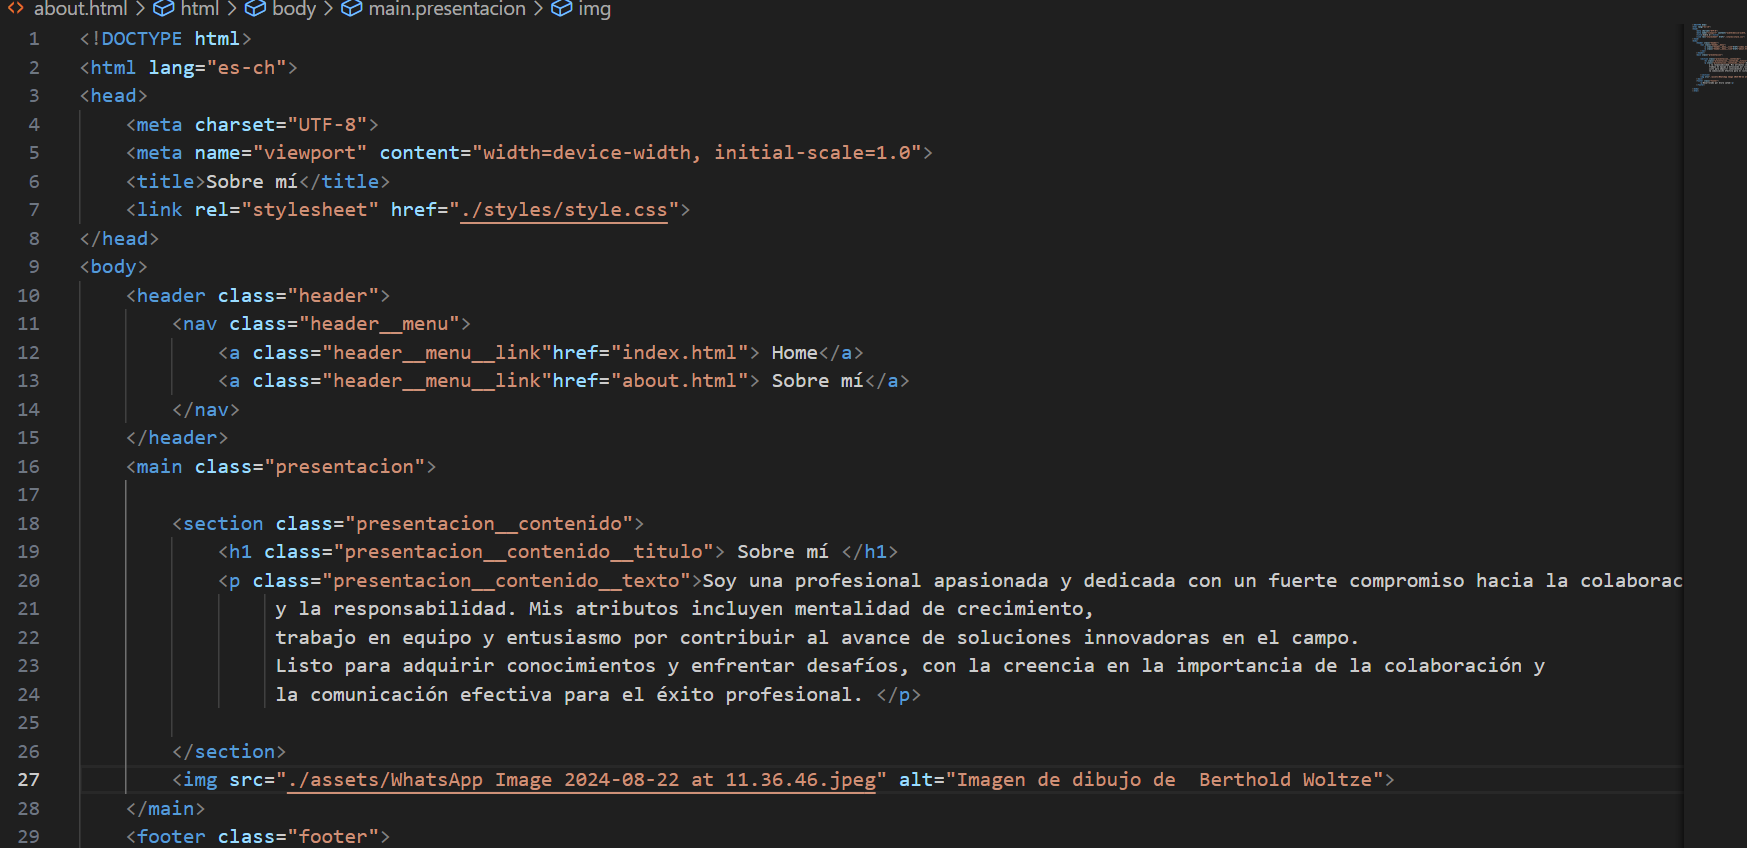Click the closing </section> tag
Viewport: 1747px width, 848px height.
[229, 752]
